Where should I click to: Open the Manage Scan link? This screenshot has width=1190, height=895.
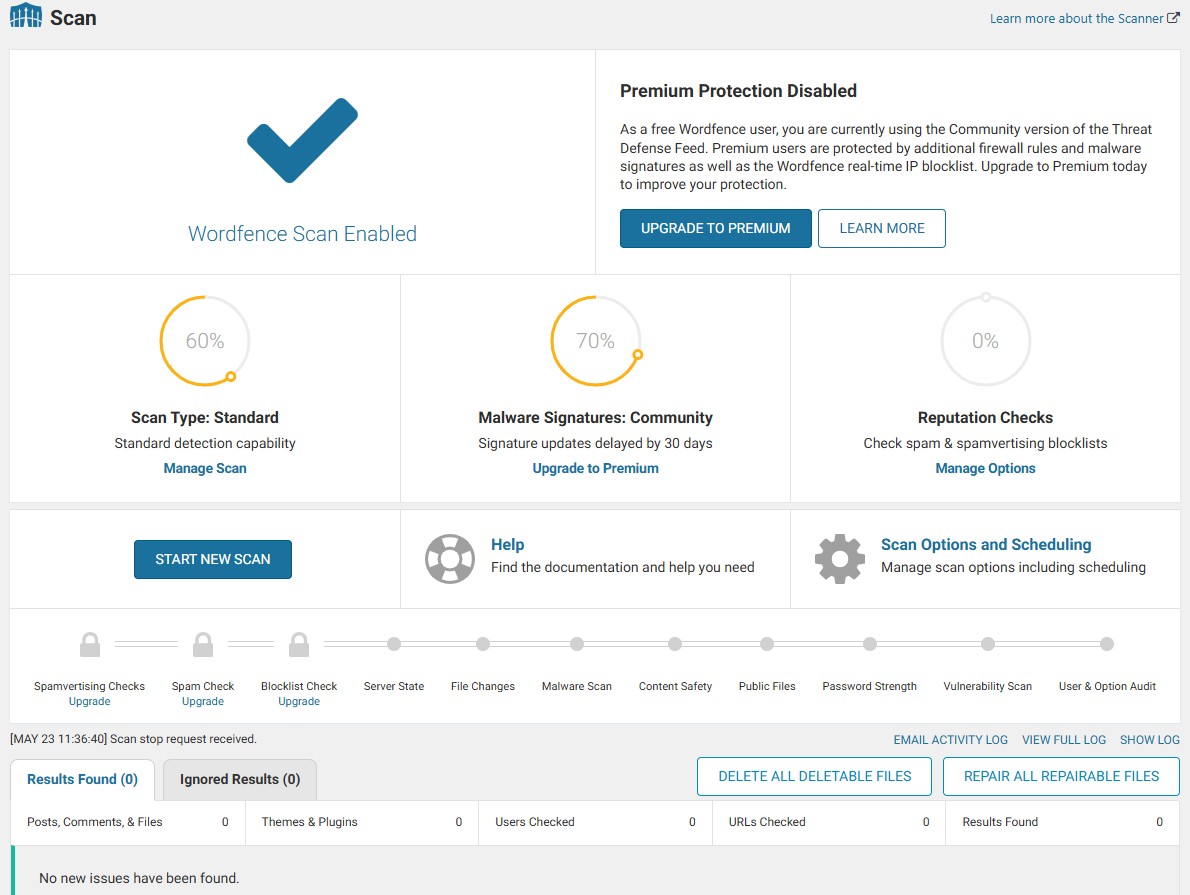tap(205, 468)
